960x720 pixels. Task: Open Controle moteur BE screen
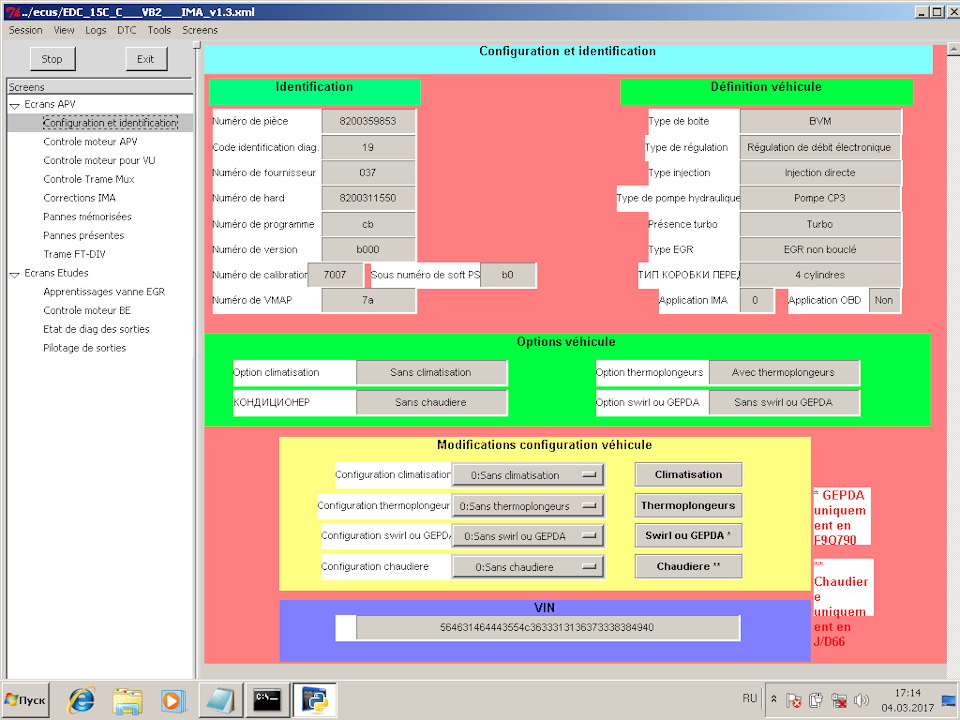(x=87, y=310)
